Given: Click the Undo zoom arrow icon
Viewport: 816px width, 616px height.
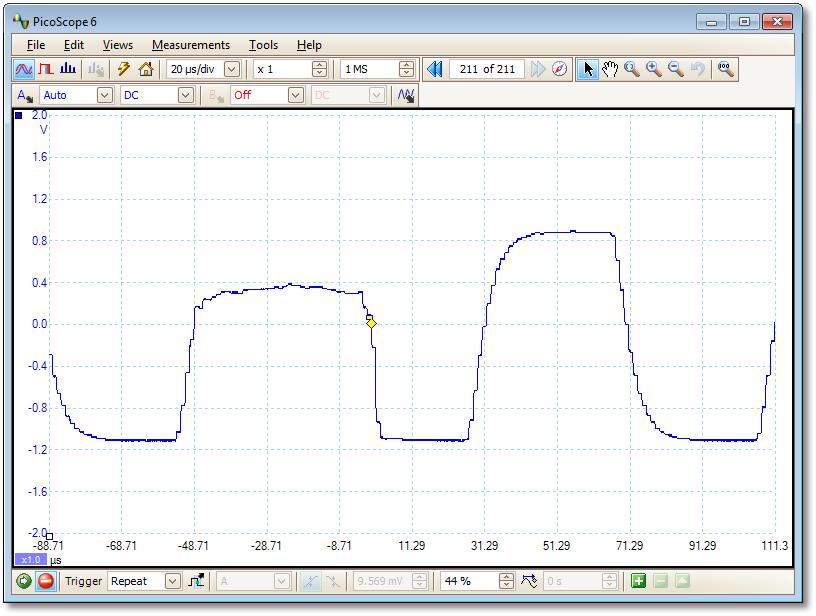Looking at the screenshot, I should pyautogui.click(x=698, y=69).
